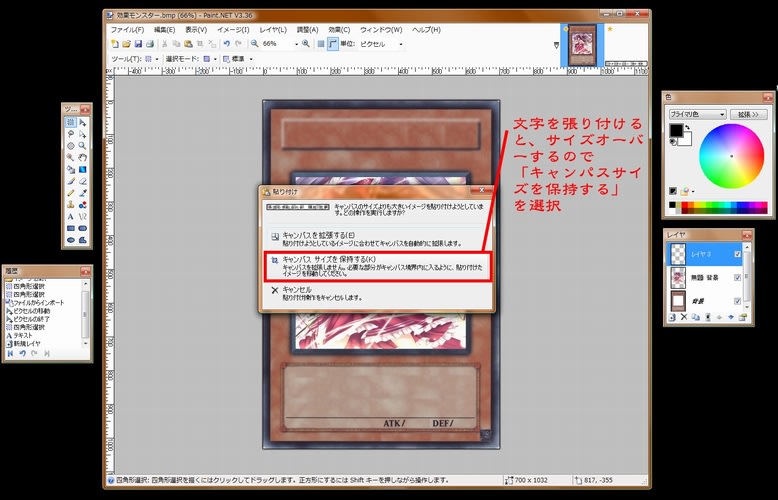The image size is (778, 500).
Task: Select the Magic Wand tool
Action: pos(70,158)
